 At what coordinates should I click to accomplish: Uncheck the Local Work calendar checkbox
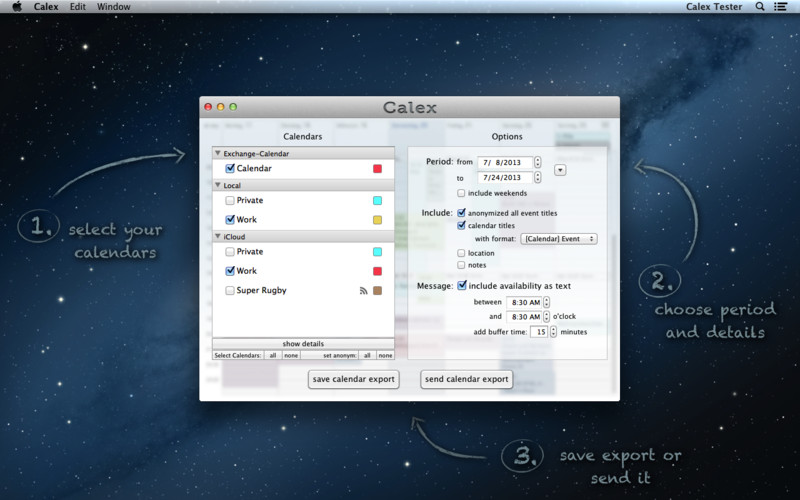(x=230, y=220)
